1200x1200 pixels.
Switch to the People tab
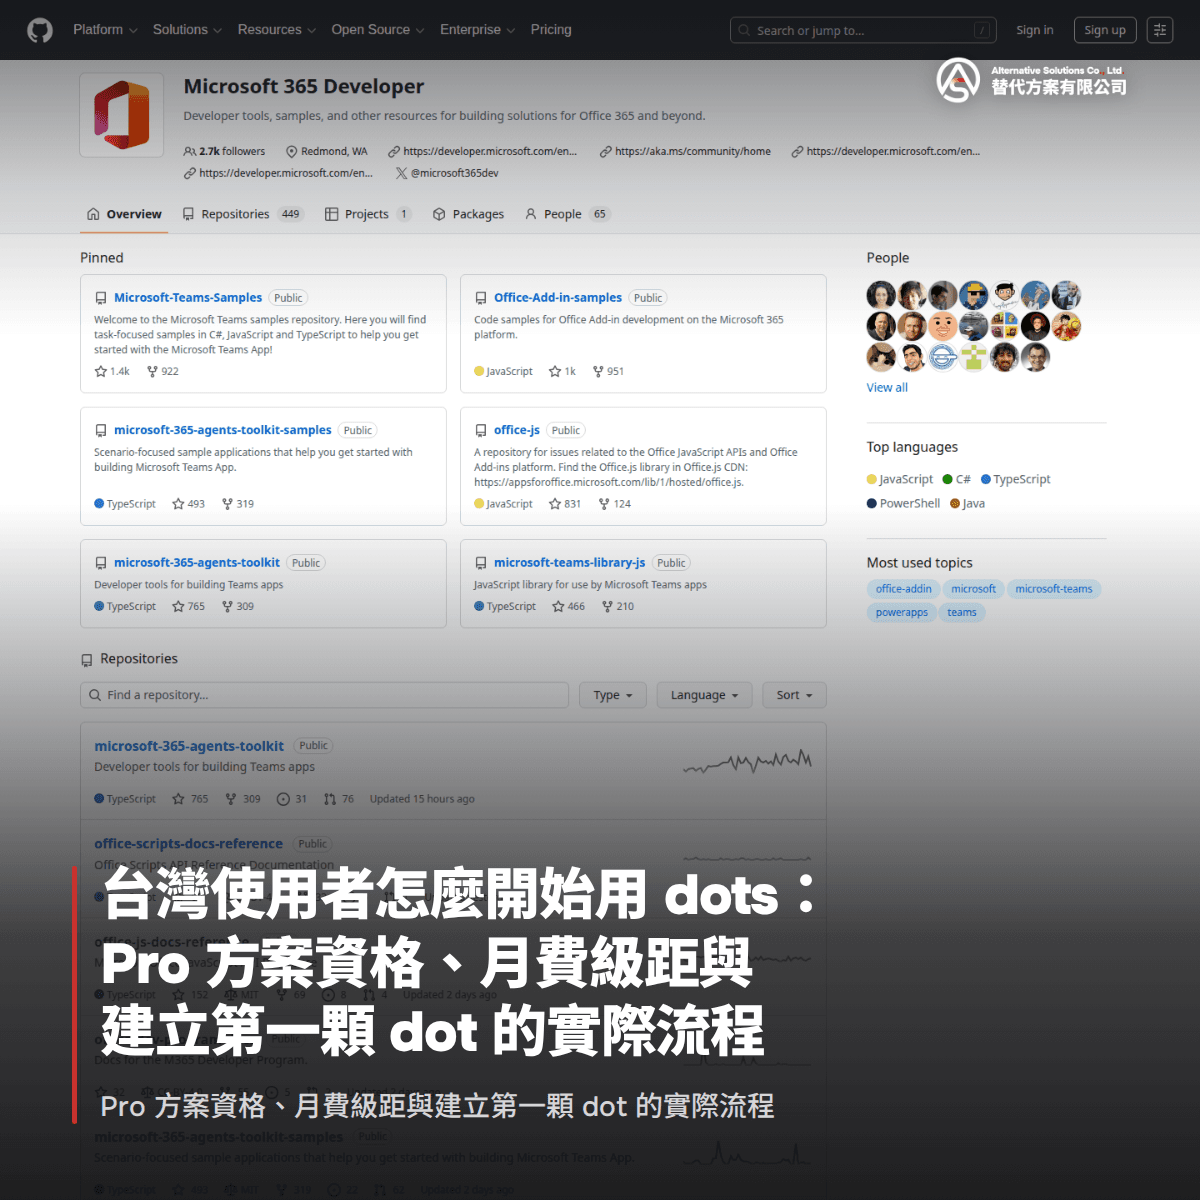point(566,214)
